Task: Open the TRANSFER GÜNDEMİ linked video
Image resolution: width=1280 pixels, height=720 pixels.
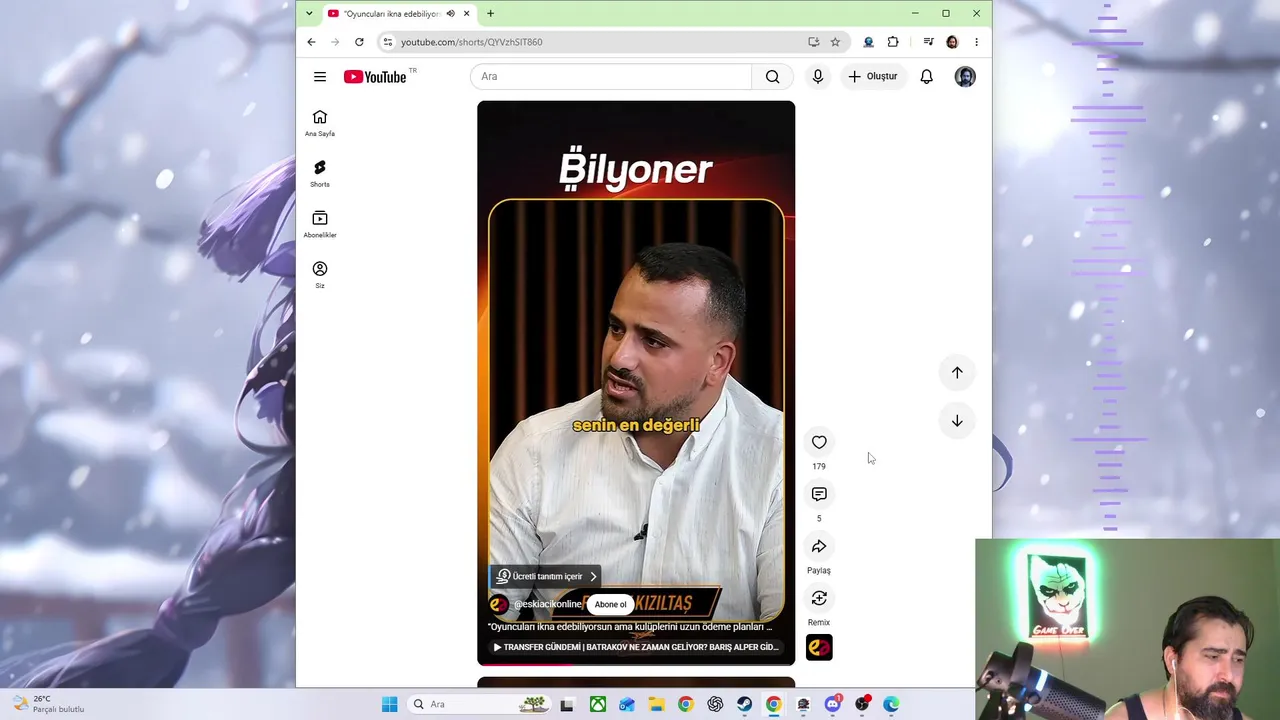Action: 636,647
